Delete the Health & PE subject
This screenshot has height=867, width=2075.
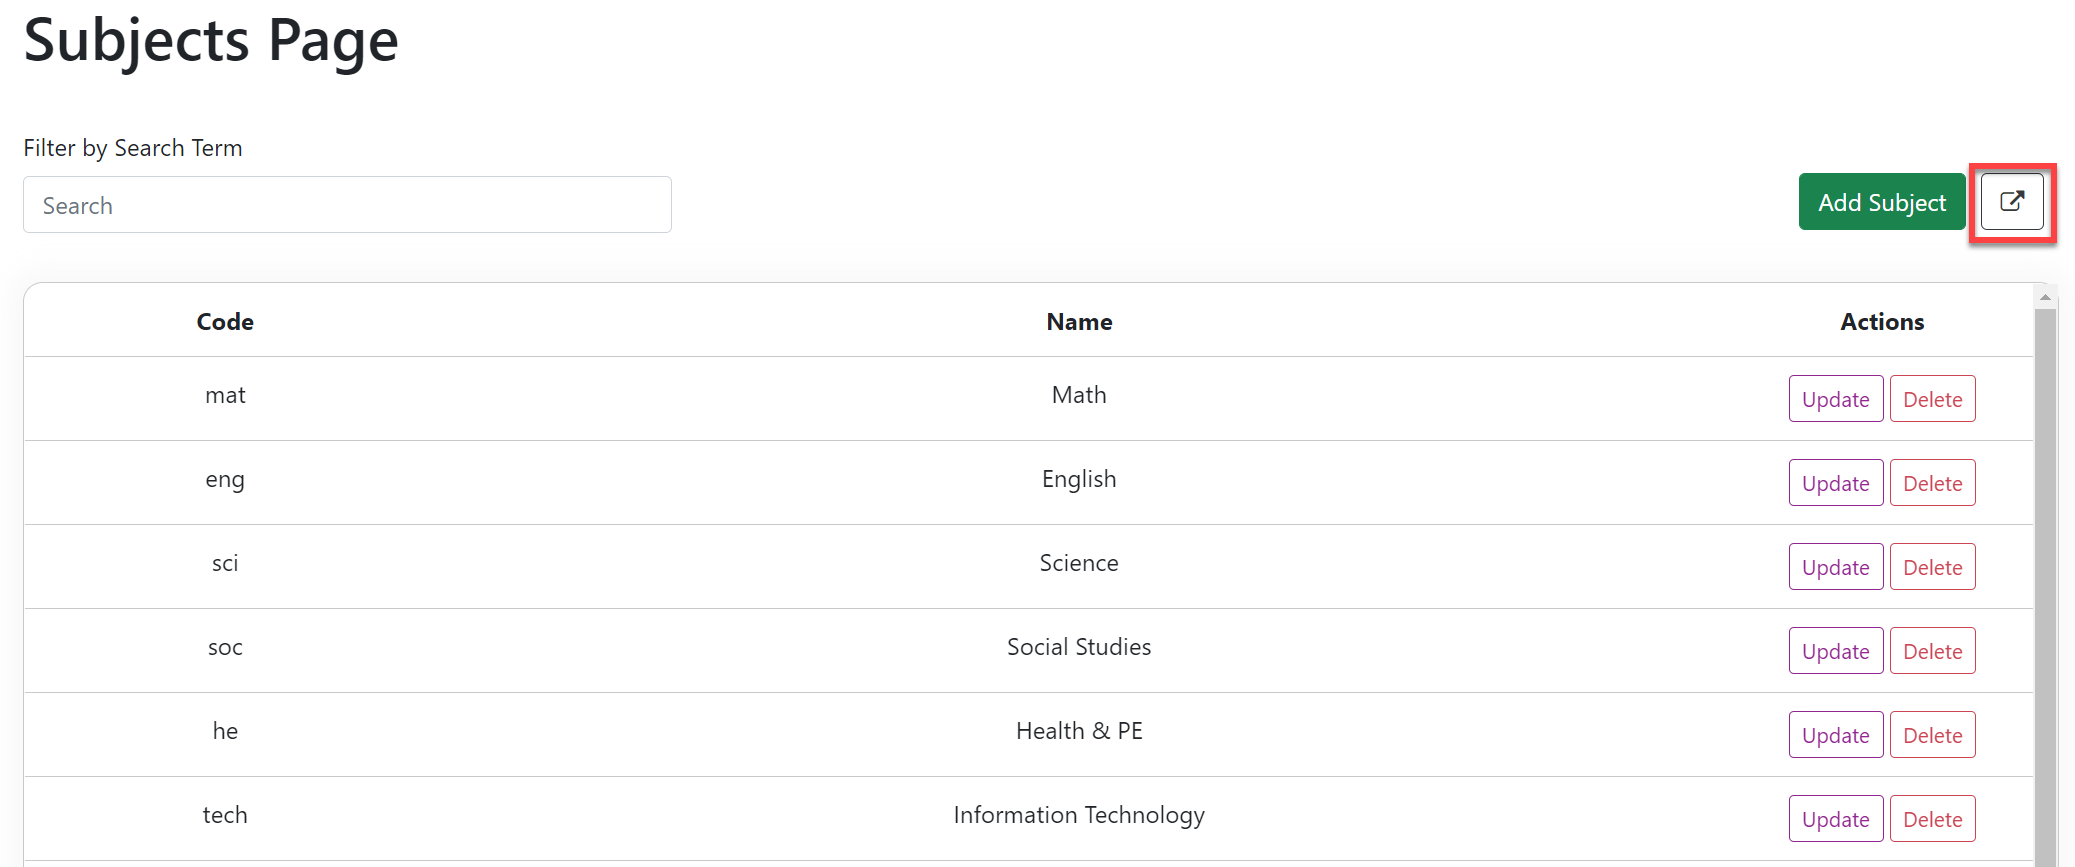click(x=1932, y=735)
